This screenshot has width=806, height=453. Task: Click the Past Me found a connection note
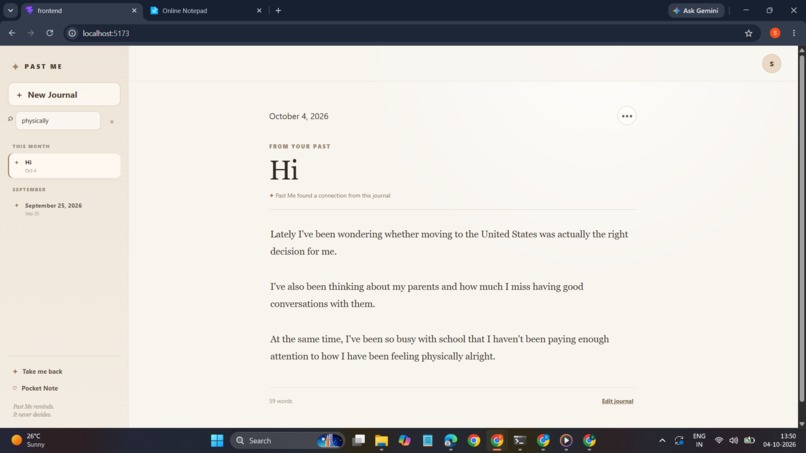(x=330, y=195)
